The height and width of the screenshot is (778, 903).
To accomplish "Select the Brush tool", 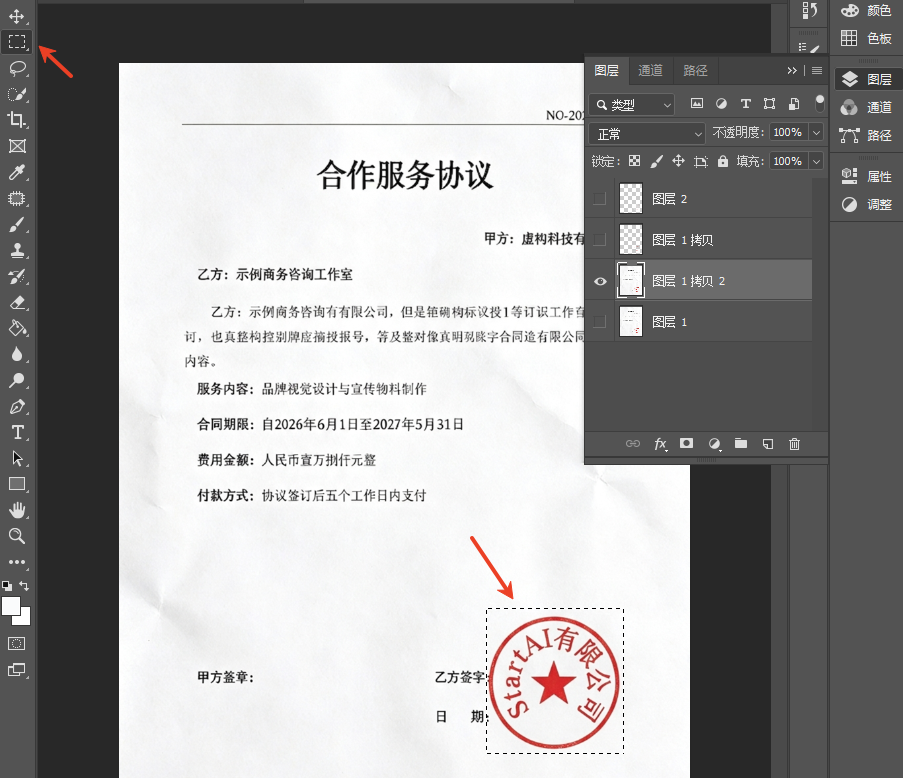I will 17,225.
